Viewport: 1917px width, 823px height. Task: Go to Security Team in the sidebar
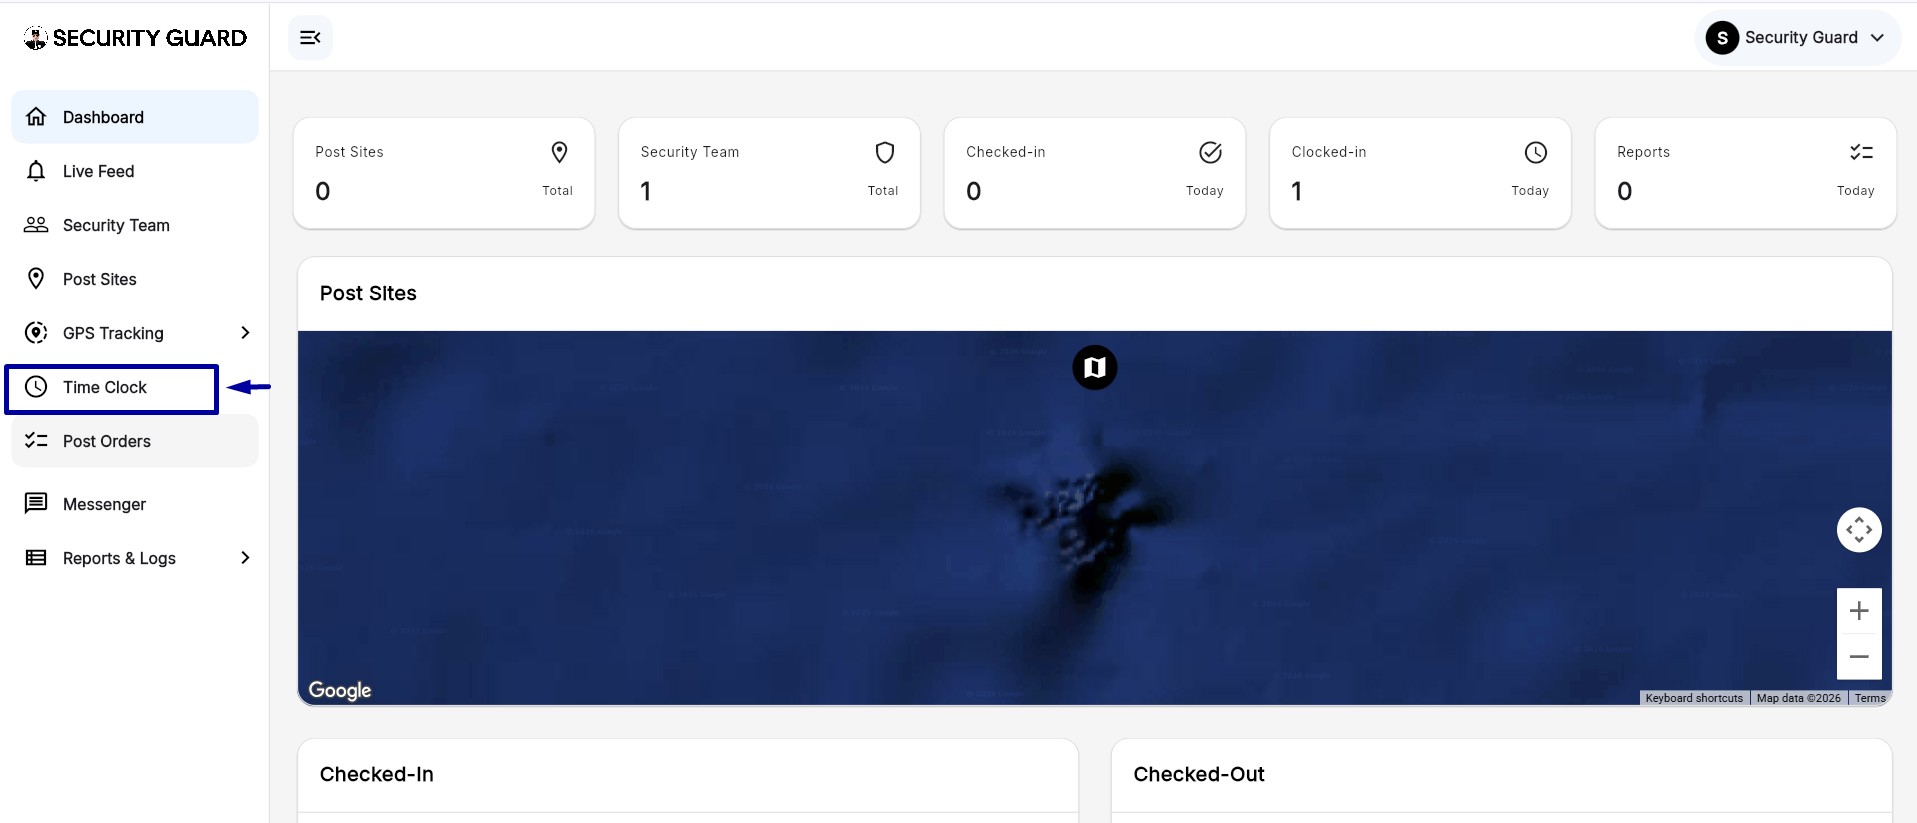click(x=135, y=225)
